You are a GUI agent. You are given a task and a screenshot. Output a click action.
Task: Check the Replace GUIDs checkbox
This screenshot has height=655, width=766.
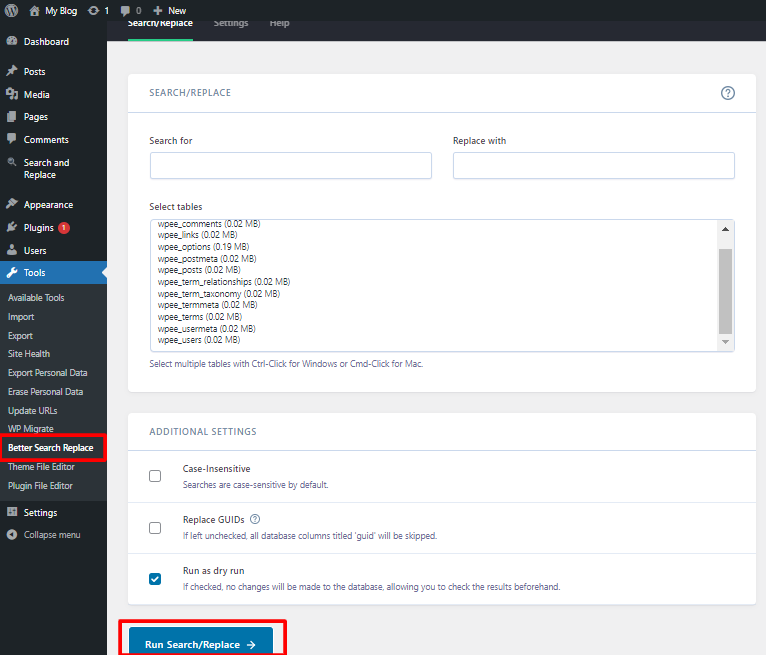point(155,528)
